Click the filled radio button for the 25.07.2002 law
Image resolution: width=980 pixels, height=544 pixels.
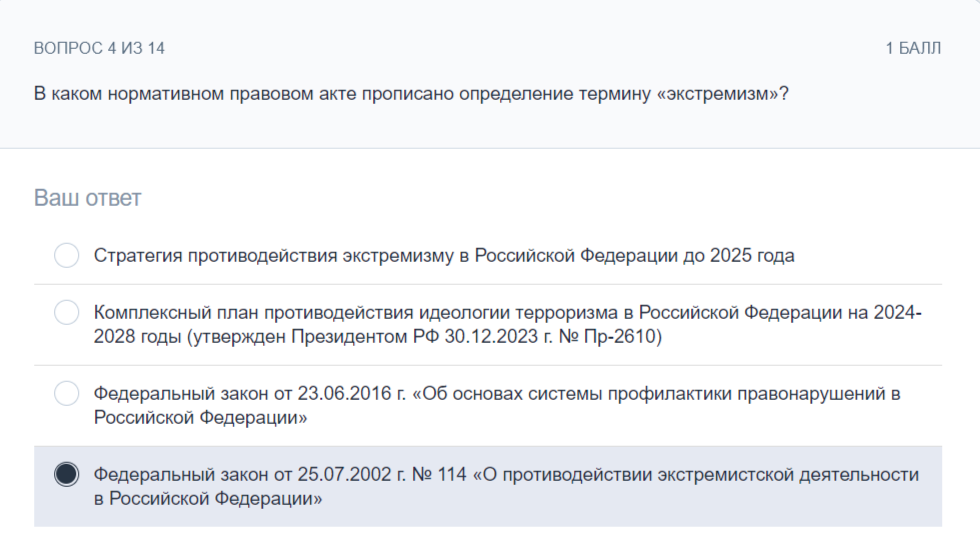(x=66, y=474)
